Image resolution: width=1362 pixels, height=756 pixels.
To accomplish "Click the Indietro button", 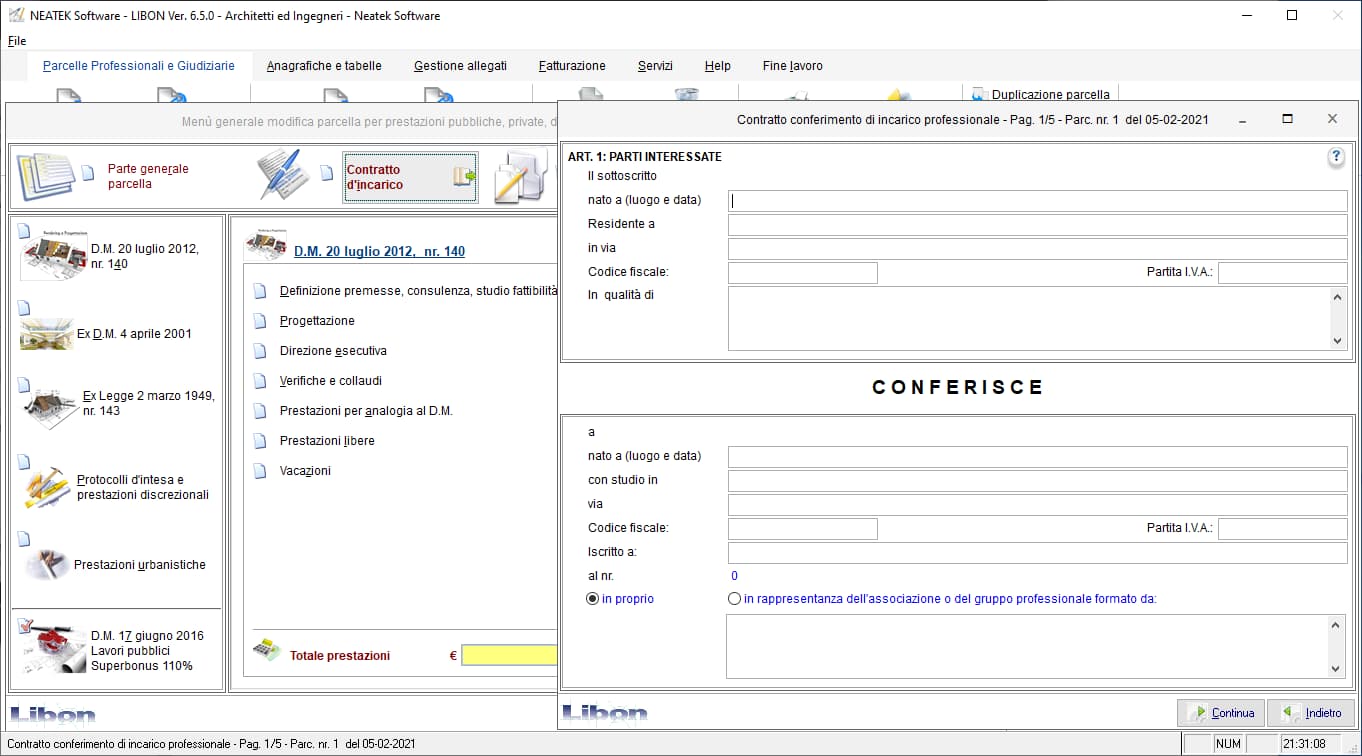I will 1310,713.
